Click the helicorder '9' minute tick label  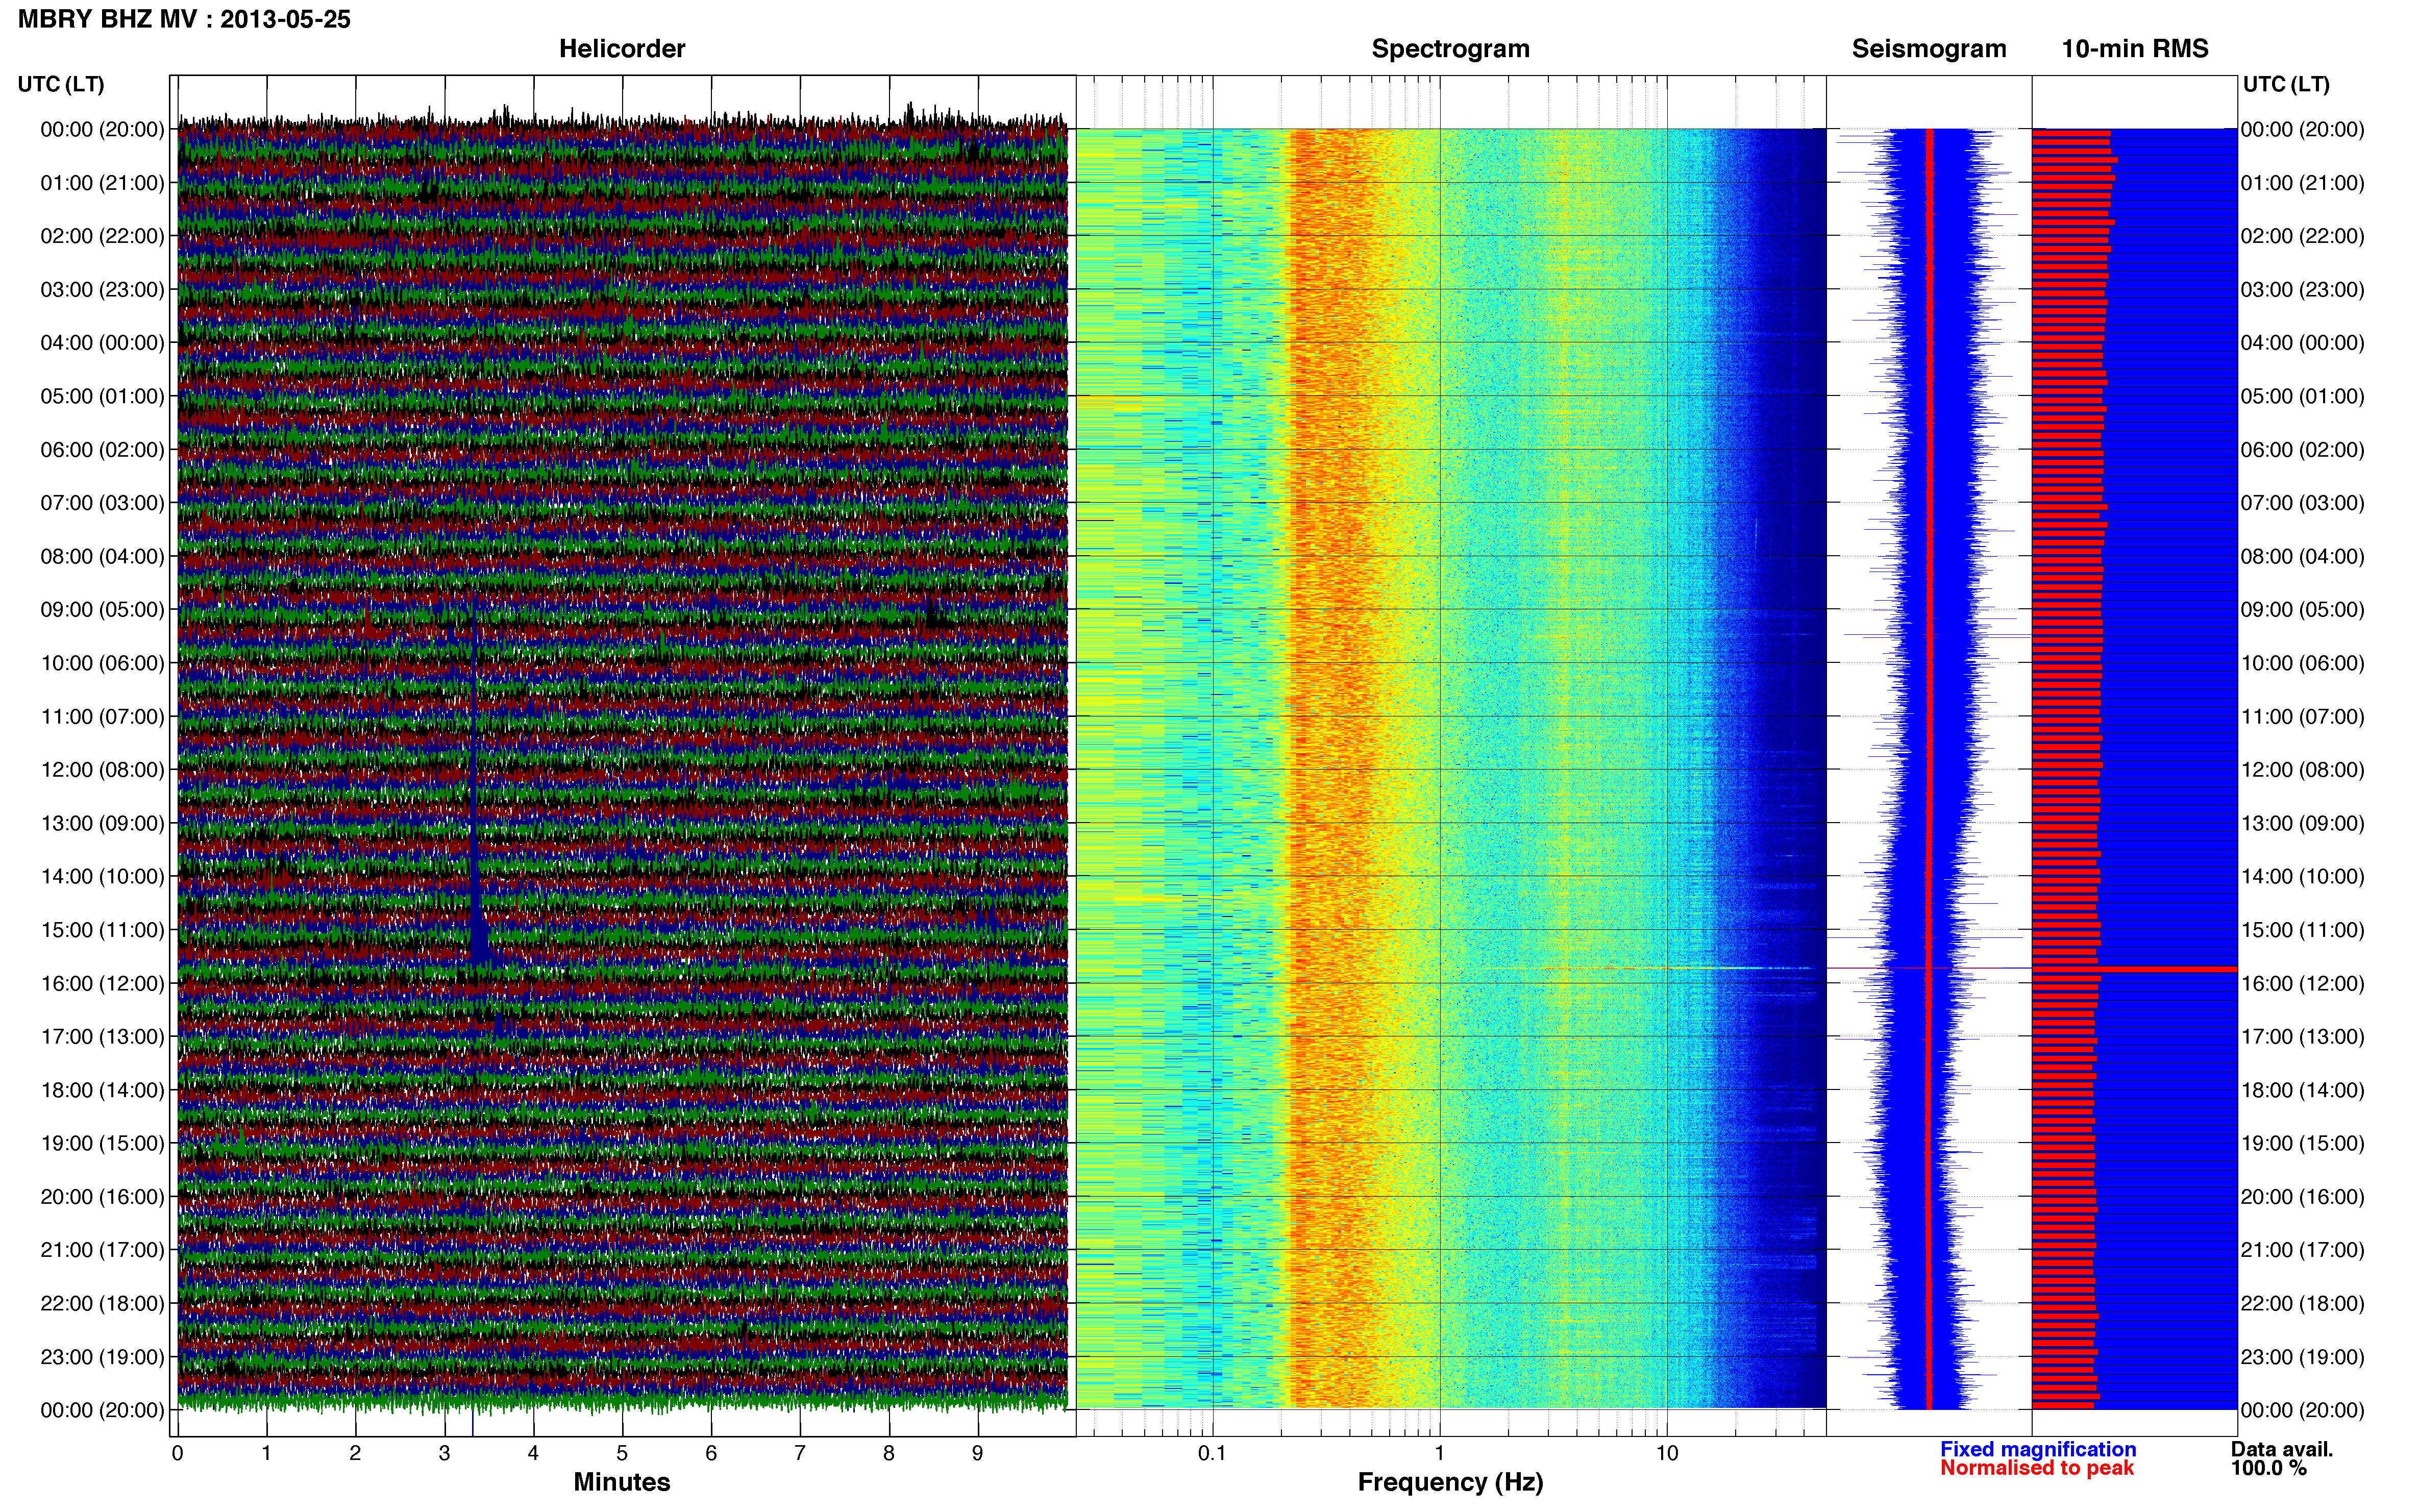[978, 1453]
